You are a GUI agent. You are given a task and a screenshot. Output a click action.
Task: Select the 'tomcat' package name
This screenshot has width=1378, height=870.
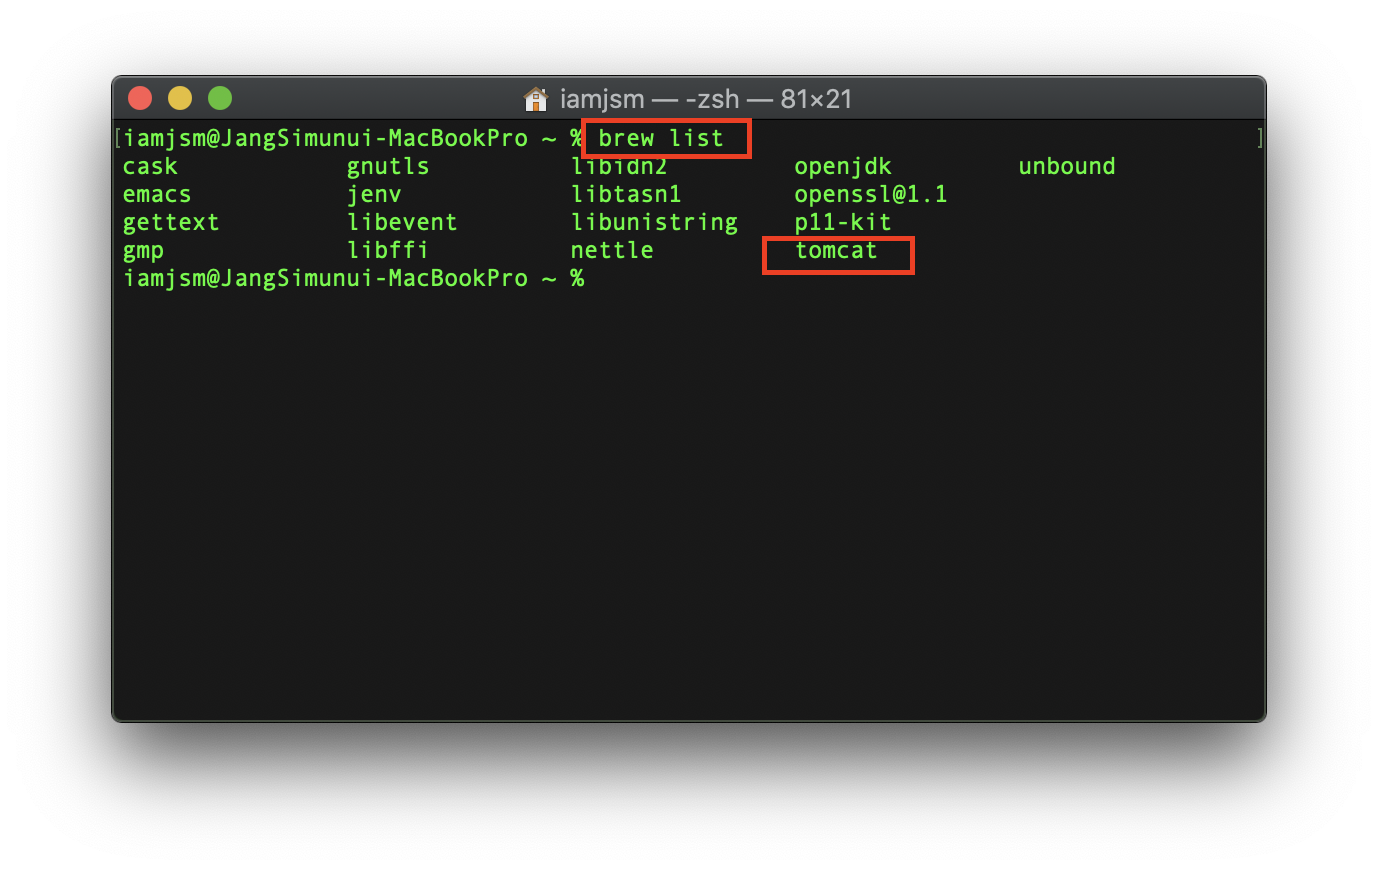(836, 250)
